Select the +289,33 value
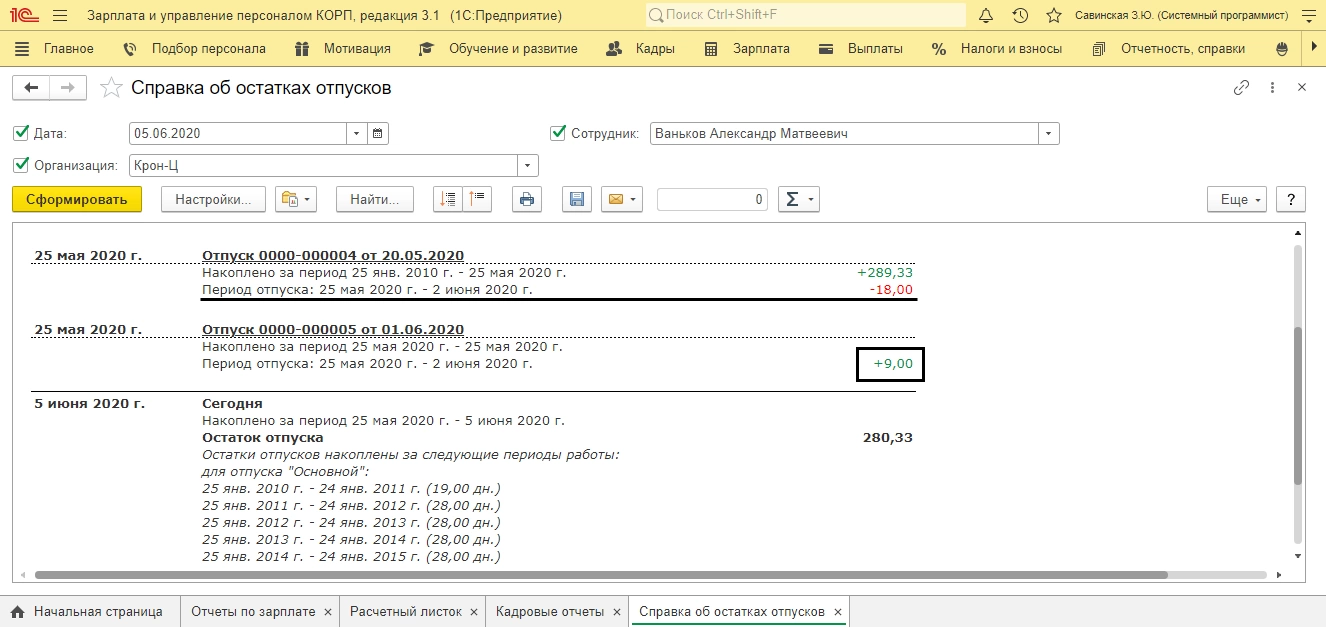The image size is (1326, 627). [x=885, y=272]
